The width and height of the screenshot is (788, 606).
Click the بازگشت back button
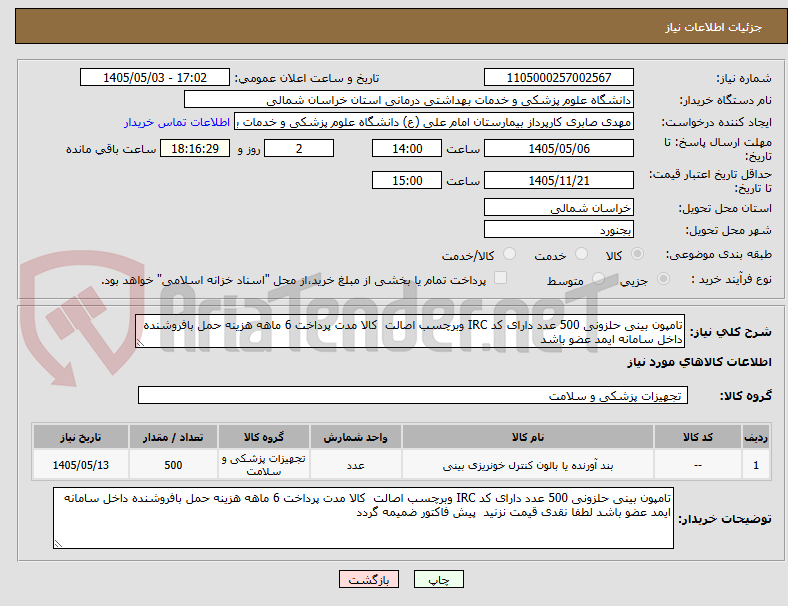pos(369,579)
